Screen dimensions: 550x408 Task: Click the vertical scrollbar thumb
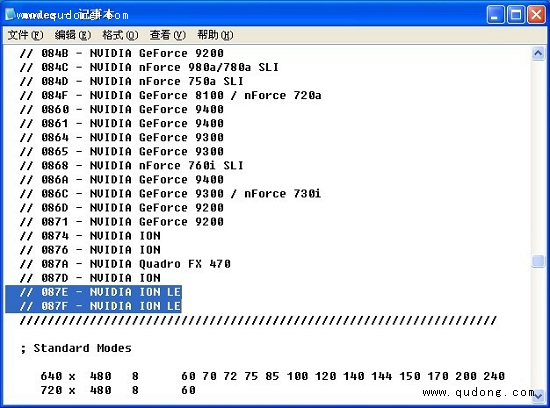(538, 261)
